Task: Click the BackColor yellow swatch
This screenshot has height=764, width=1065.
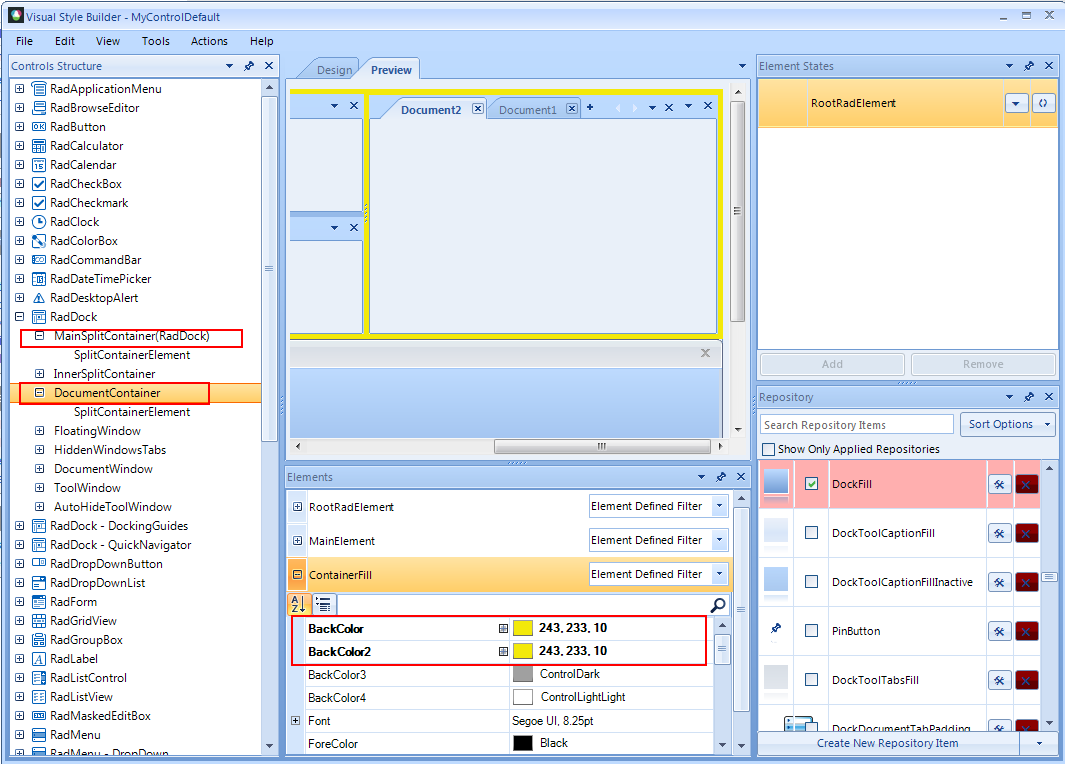Action: coord(522,628)
